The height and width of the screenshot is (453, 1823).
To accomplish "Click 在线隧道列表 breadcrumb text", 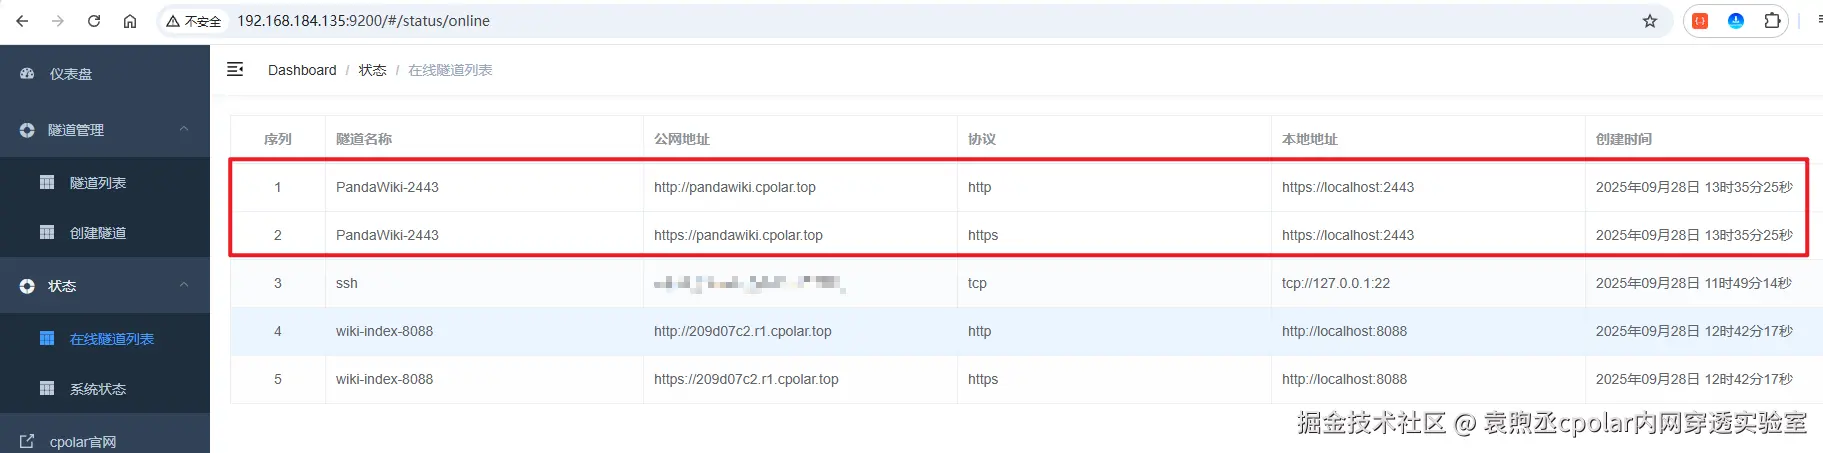I will (x=450, y=70).
